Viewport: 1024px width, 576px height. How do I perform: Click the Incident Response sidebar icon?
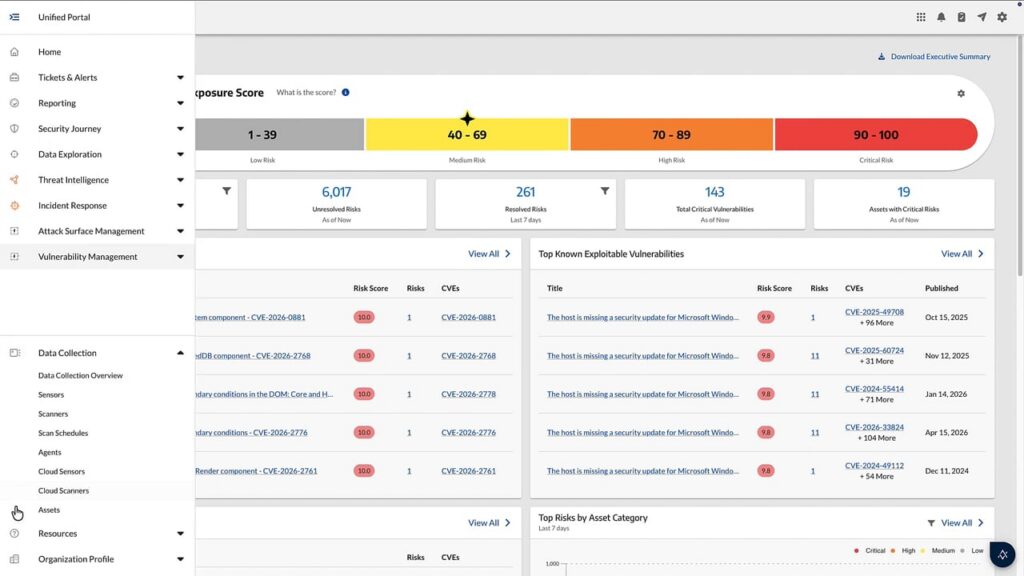coord(14,205)
